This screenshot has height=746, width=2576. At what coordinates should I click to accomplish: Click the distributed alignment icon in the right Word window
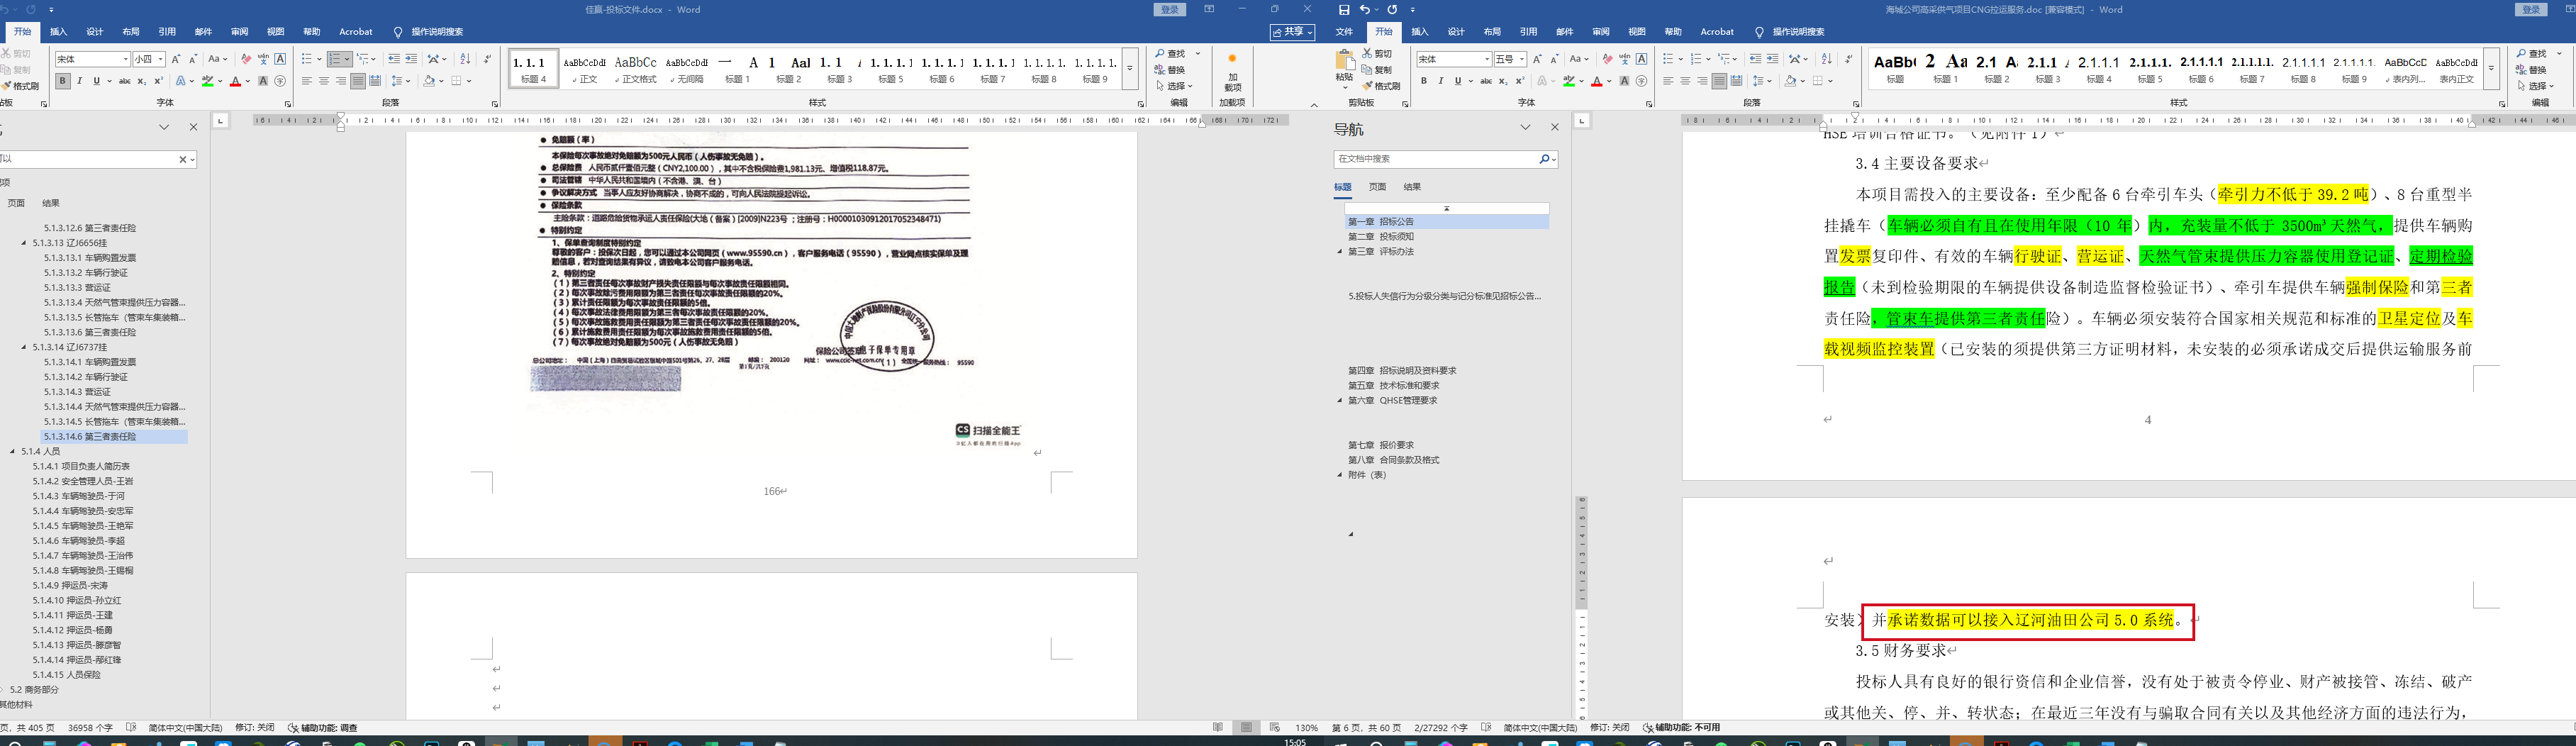[1736, 81]
